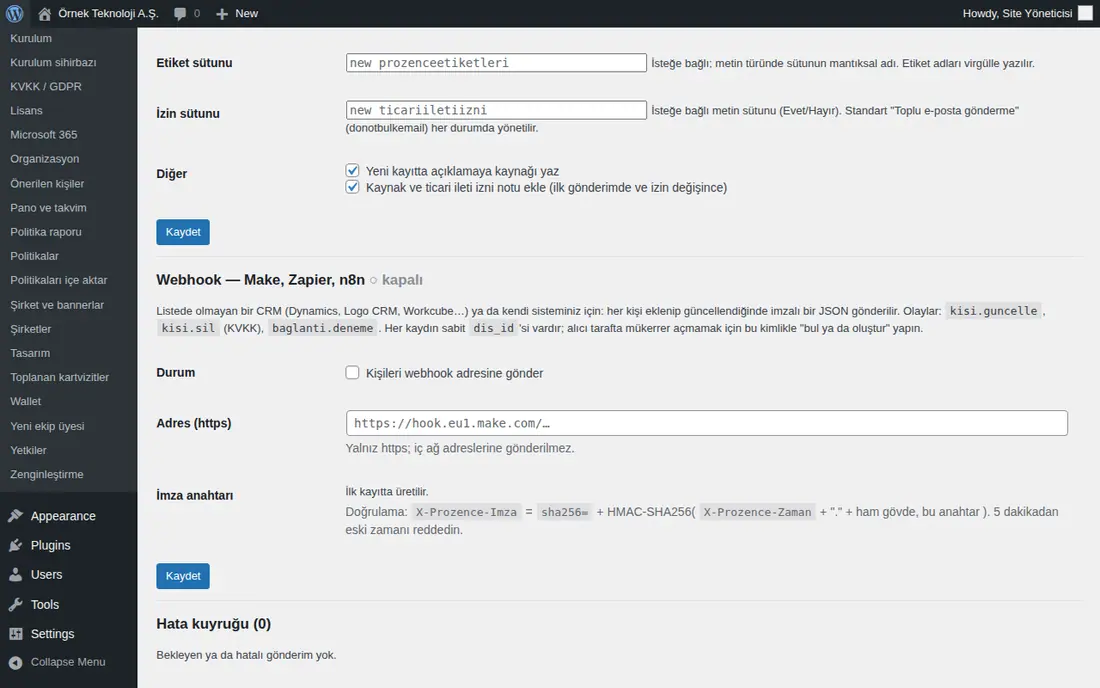The width and height of the screenshot is (1100, 688).
Task: Focus the Etiket sütunu input field
Action: point(496,62)
